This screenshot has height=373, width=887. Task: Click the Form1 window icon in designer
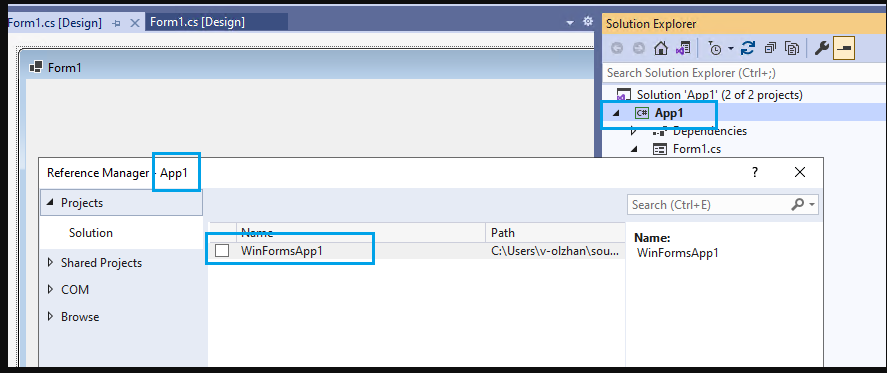click(36, 67)
